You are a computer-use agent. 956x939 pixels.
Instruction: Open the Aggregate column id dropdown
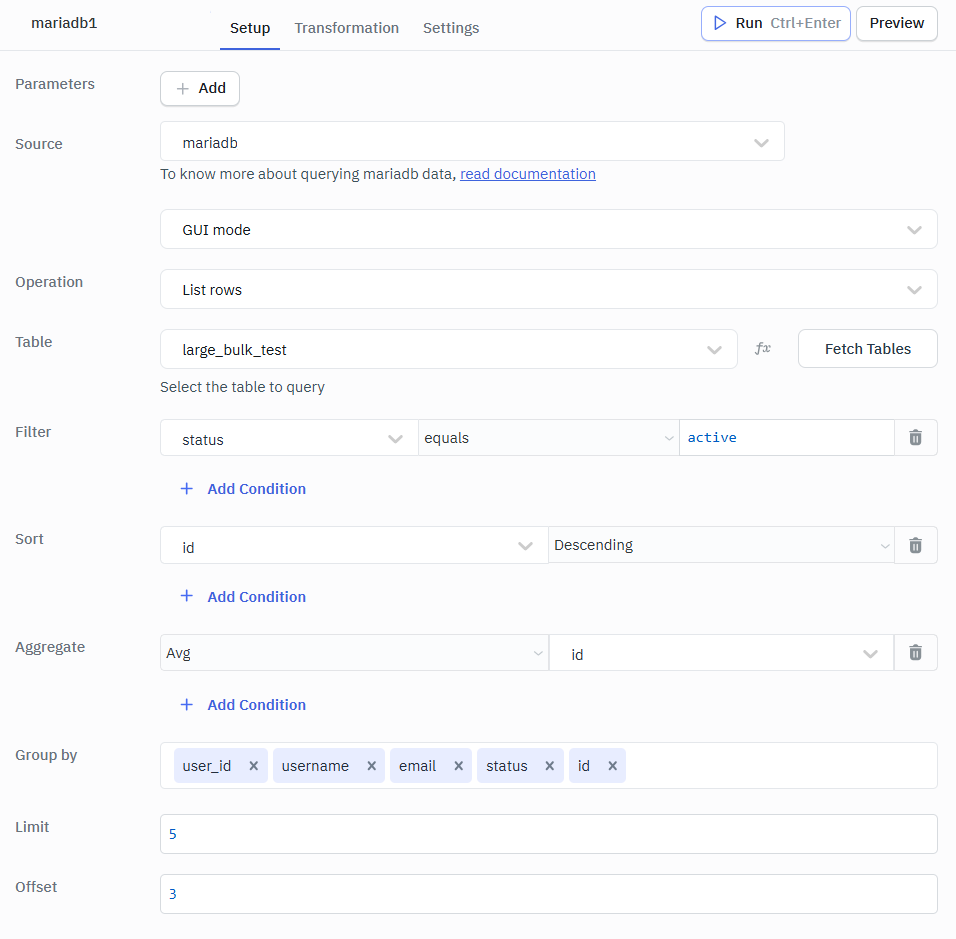click(721, 653)
